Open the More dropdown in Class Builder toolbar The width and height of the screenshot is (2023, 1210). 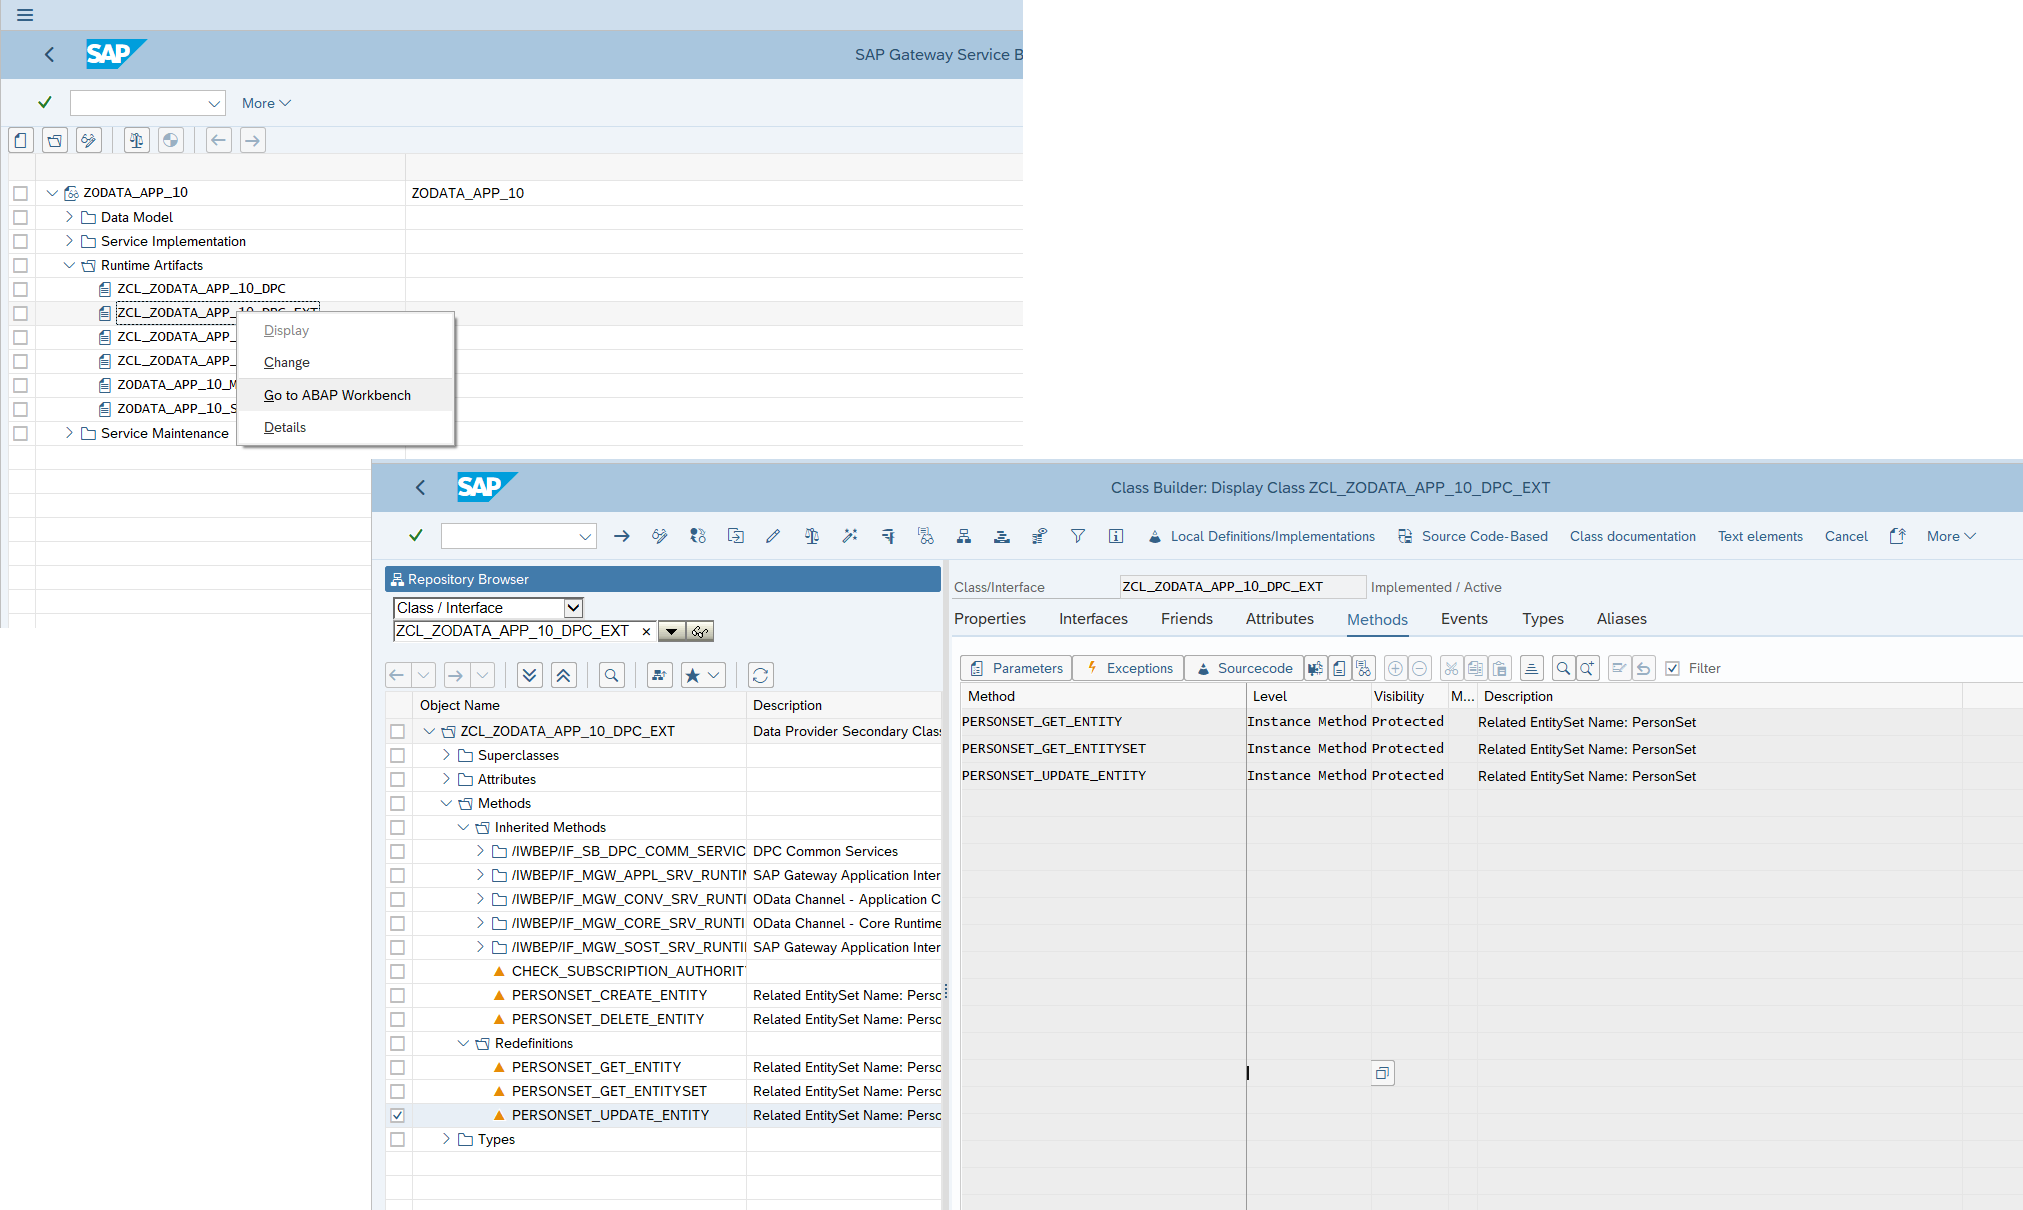click(x=1951, y=536)
